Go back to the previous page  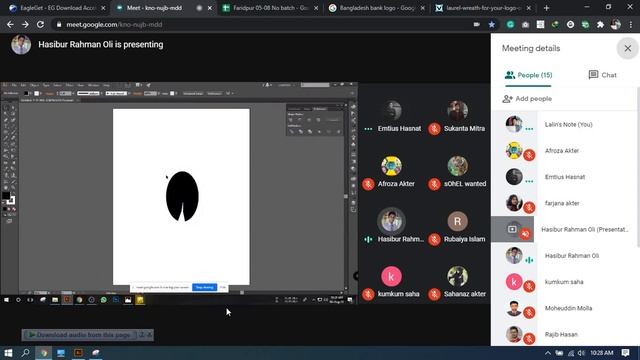click(x=10, y=24)
